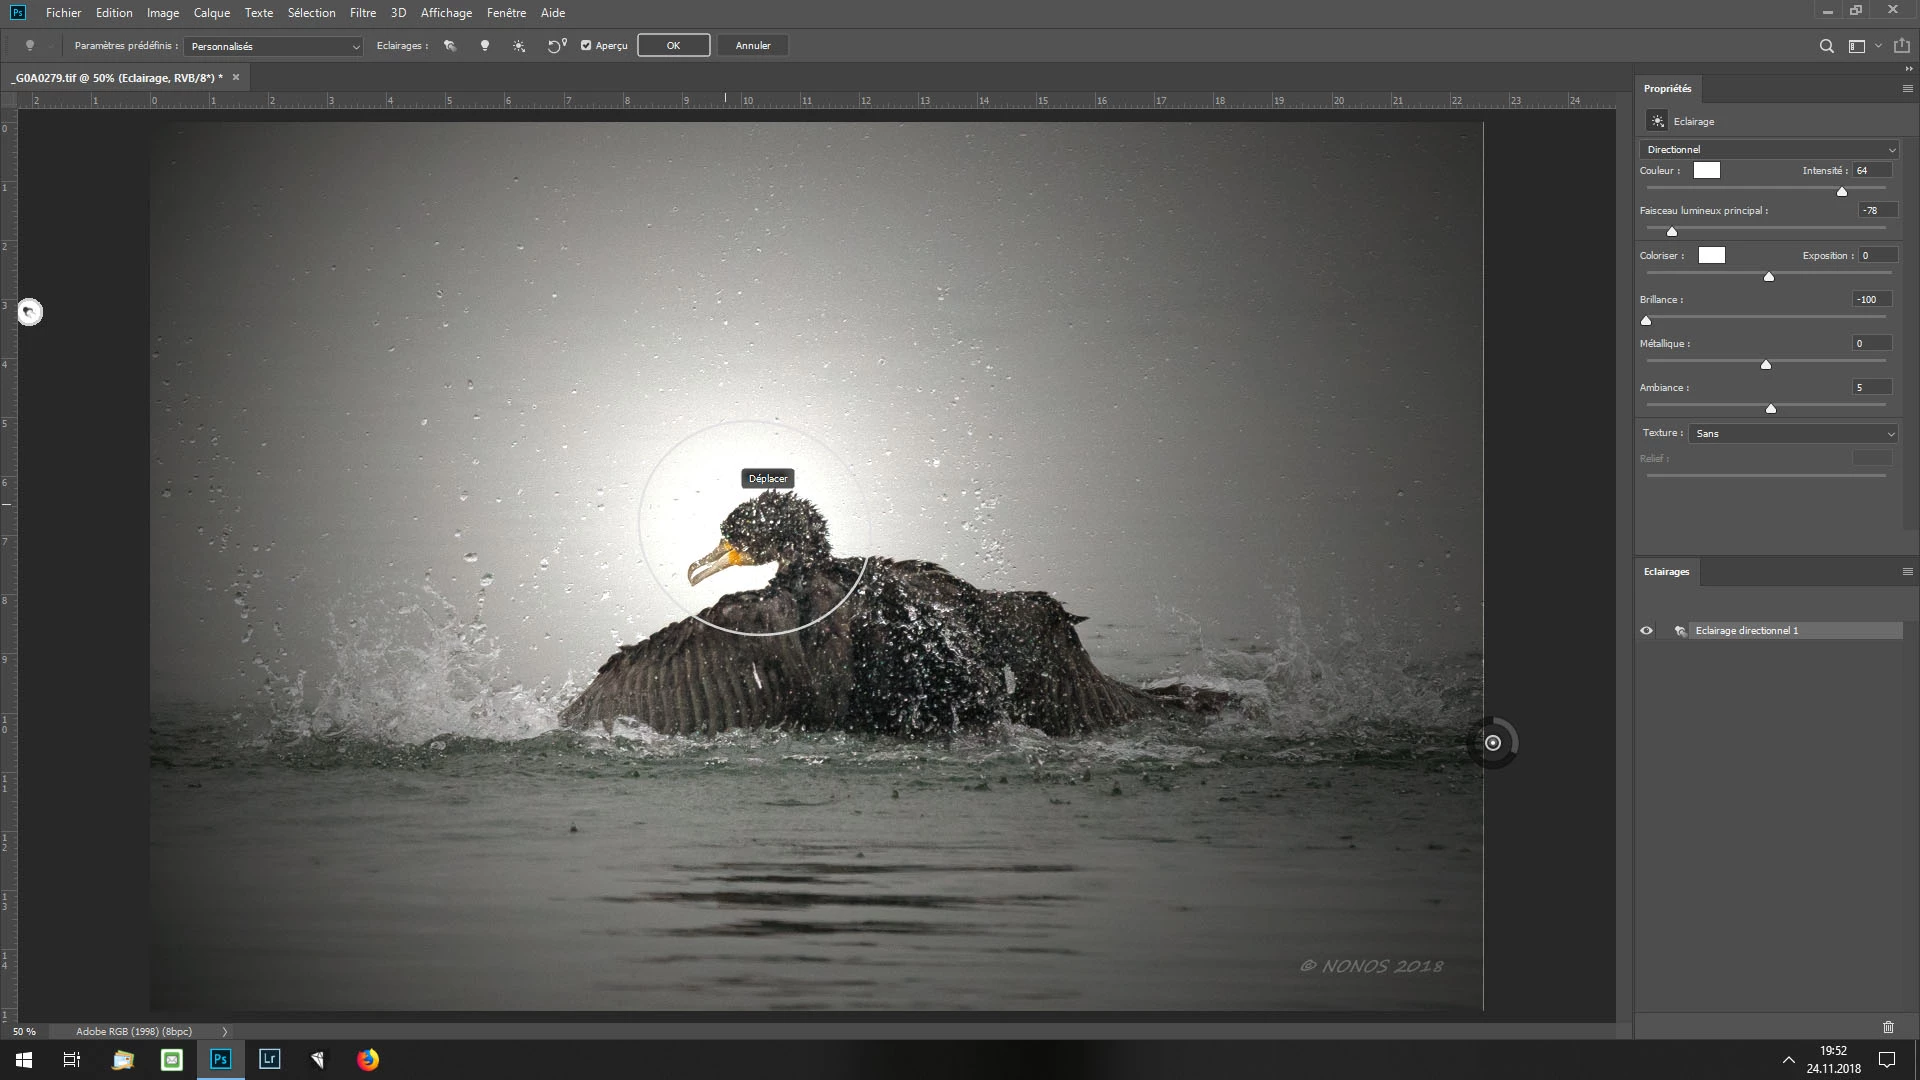Click the reset current light icon
The width and height of the screenshot is (1920, 1080).
(x=556, y=46)
